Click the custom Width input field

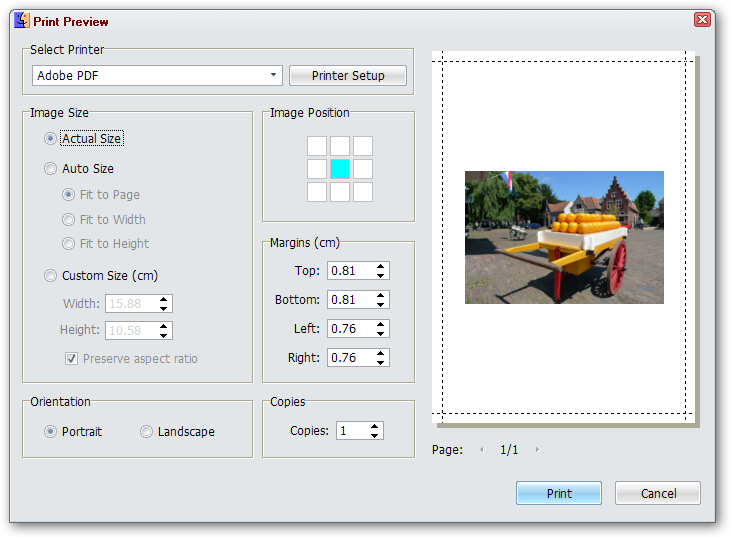[x=131, y=304]
